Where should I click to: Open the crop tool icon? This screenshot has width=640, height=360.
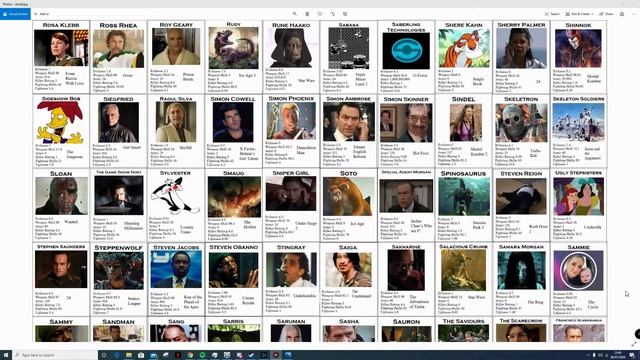(345, 14)
